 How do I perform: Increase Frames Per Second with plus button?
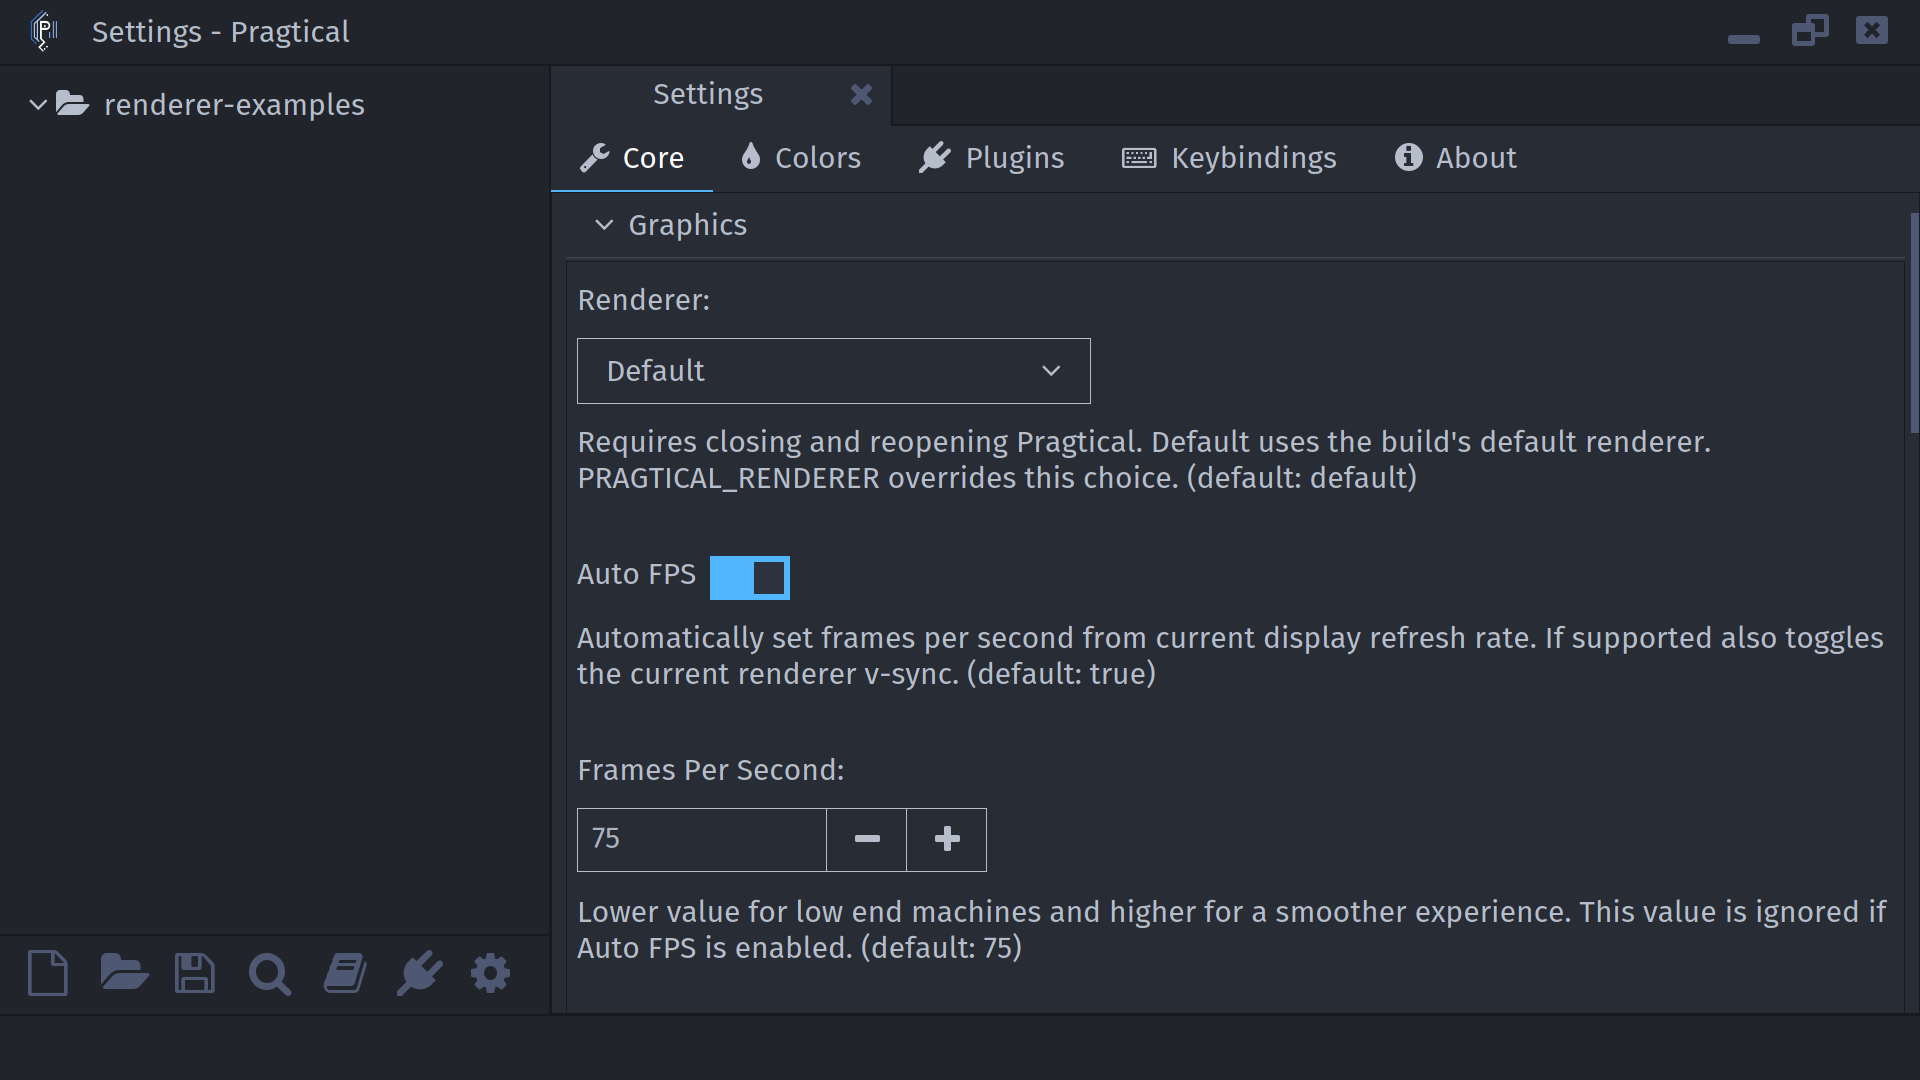point(947,840)
